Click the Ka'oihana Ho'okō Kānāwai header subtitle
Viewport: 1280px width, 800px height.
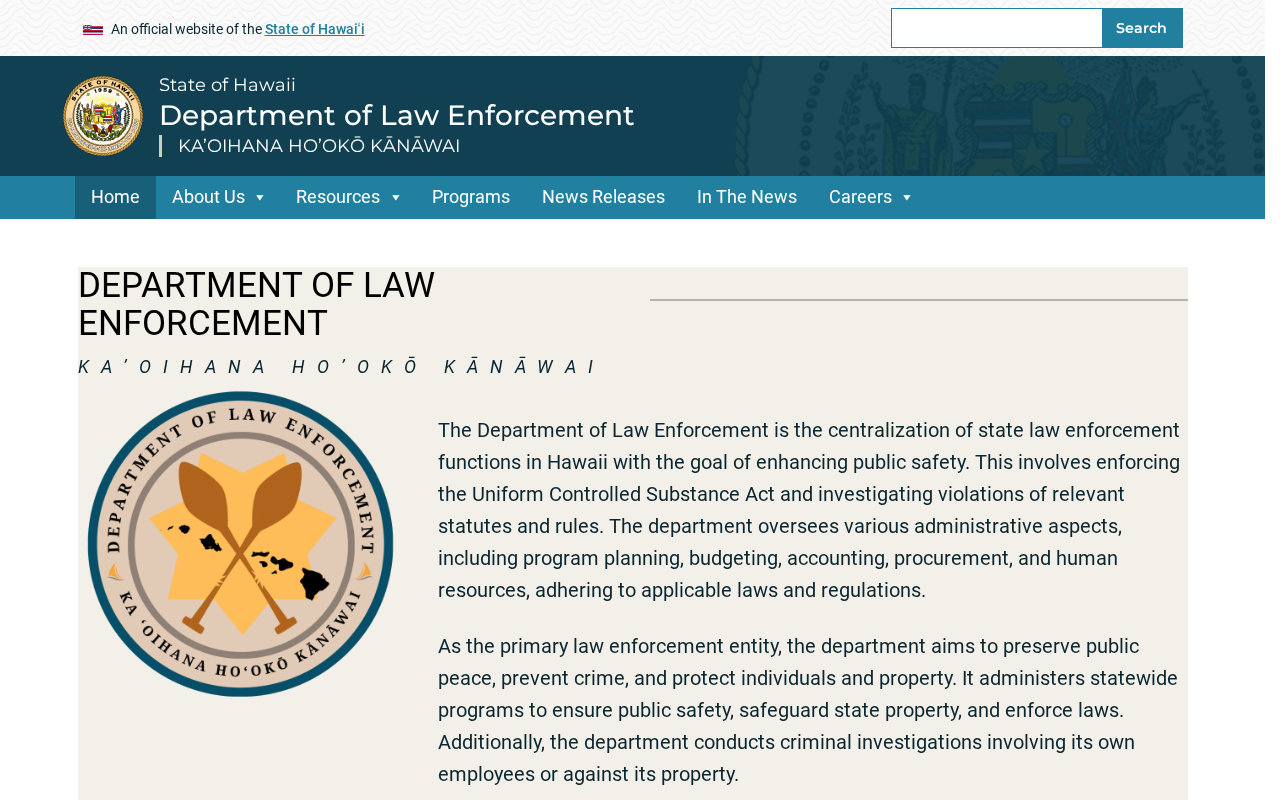pyautogui.click(x=319, y=146)
